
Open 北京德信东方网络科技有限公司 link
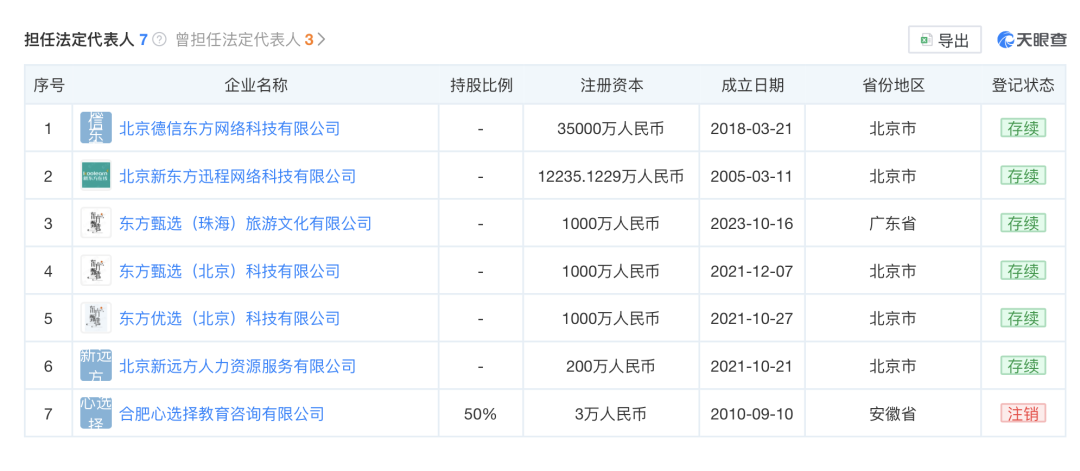(x=230, y=128)
